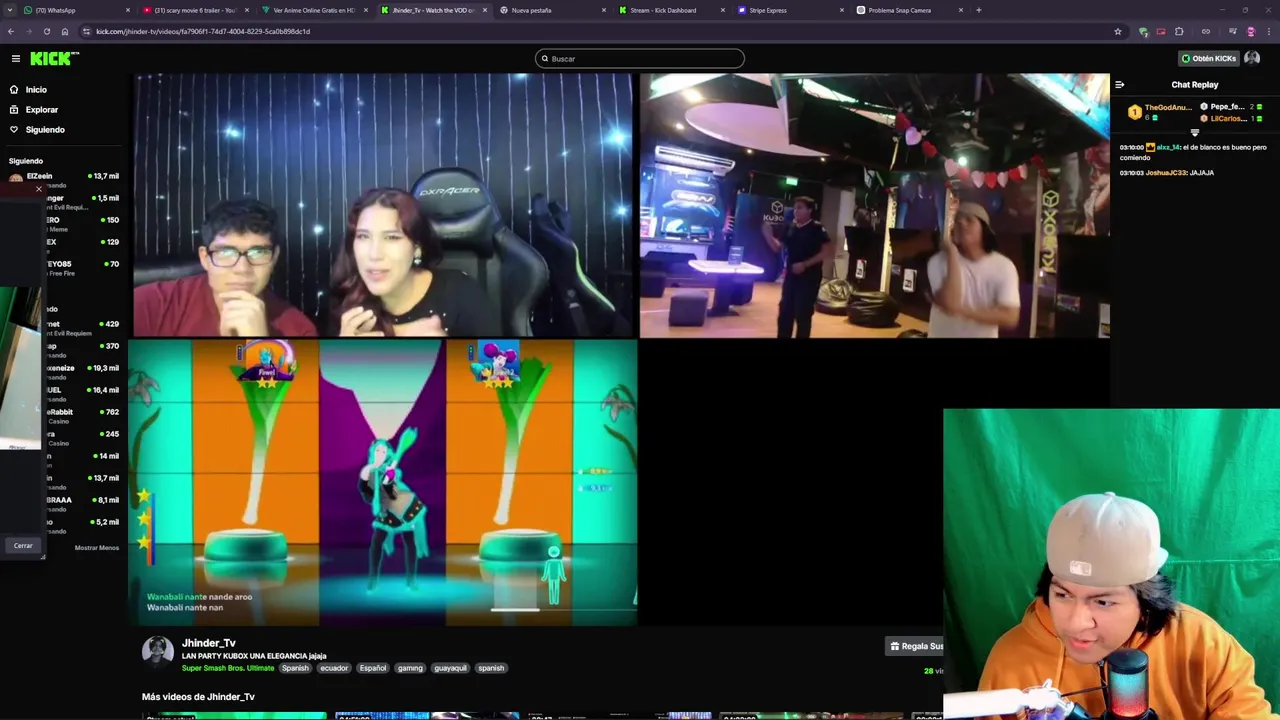The width and height of the screenshot is (1280, 720).
Task: Click the browser back arrow
Action: click(11, 31)
